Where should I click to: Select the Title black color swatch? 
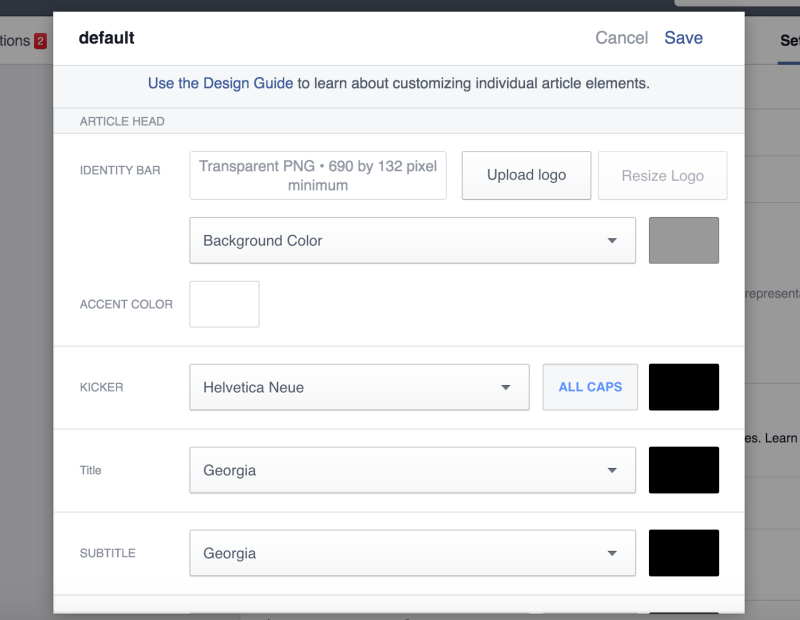(684, 470)
